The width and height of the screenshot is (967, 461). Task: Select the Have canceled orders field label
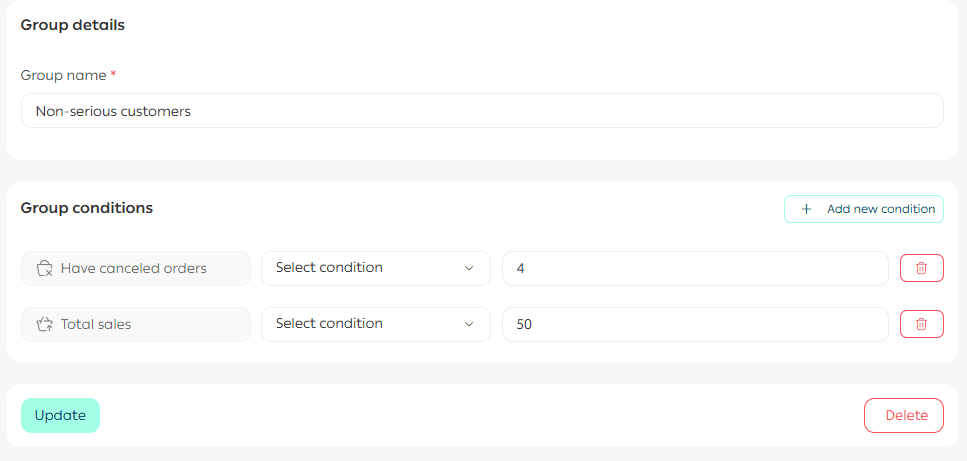point(134,268)
